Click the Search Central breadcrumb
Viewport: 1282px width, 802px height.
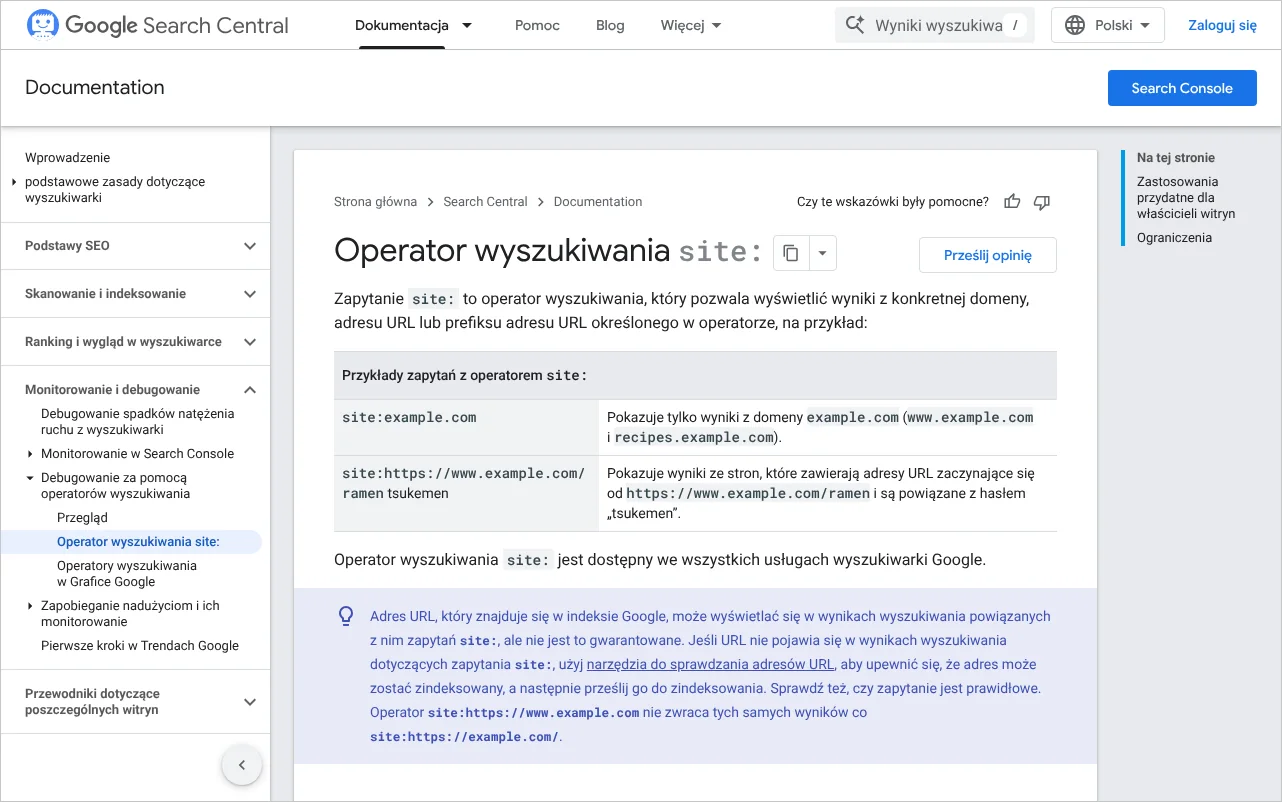coord(485,202)
